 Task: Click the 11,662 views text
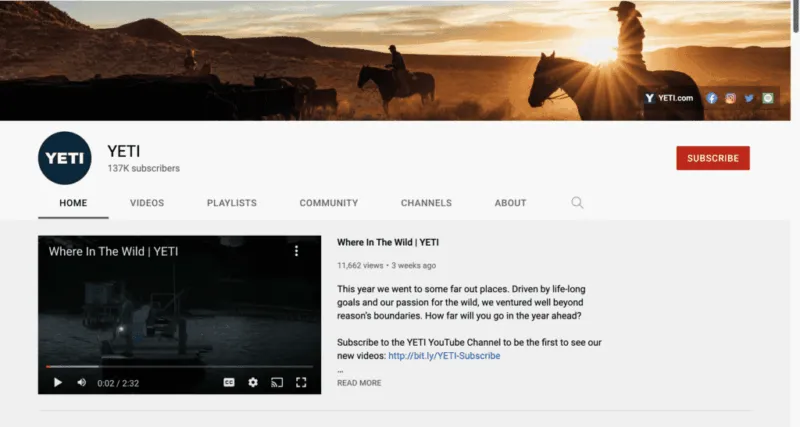[360, 265]
